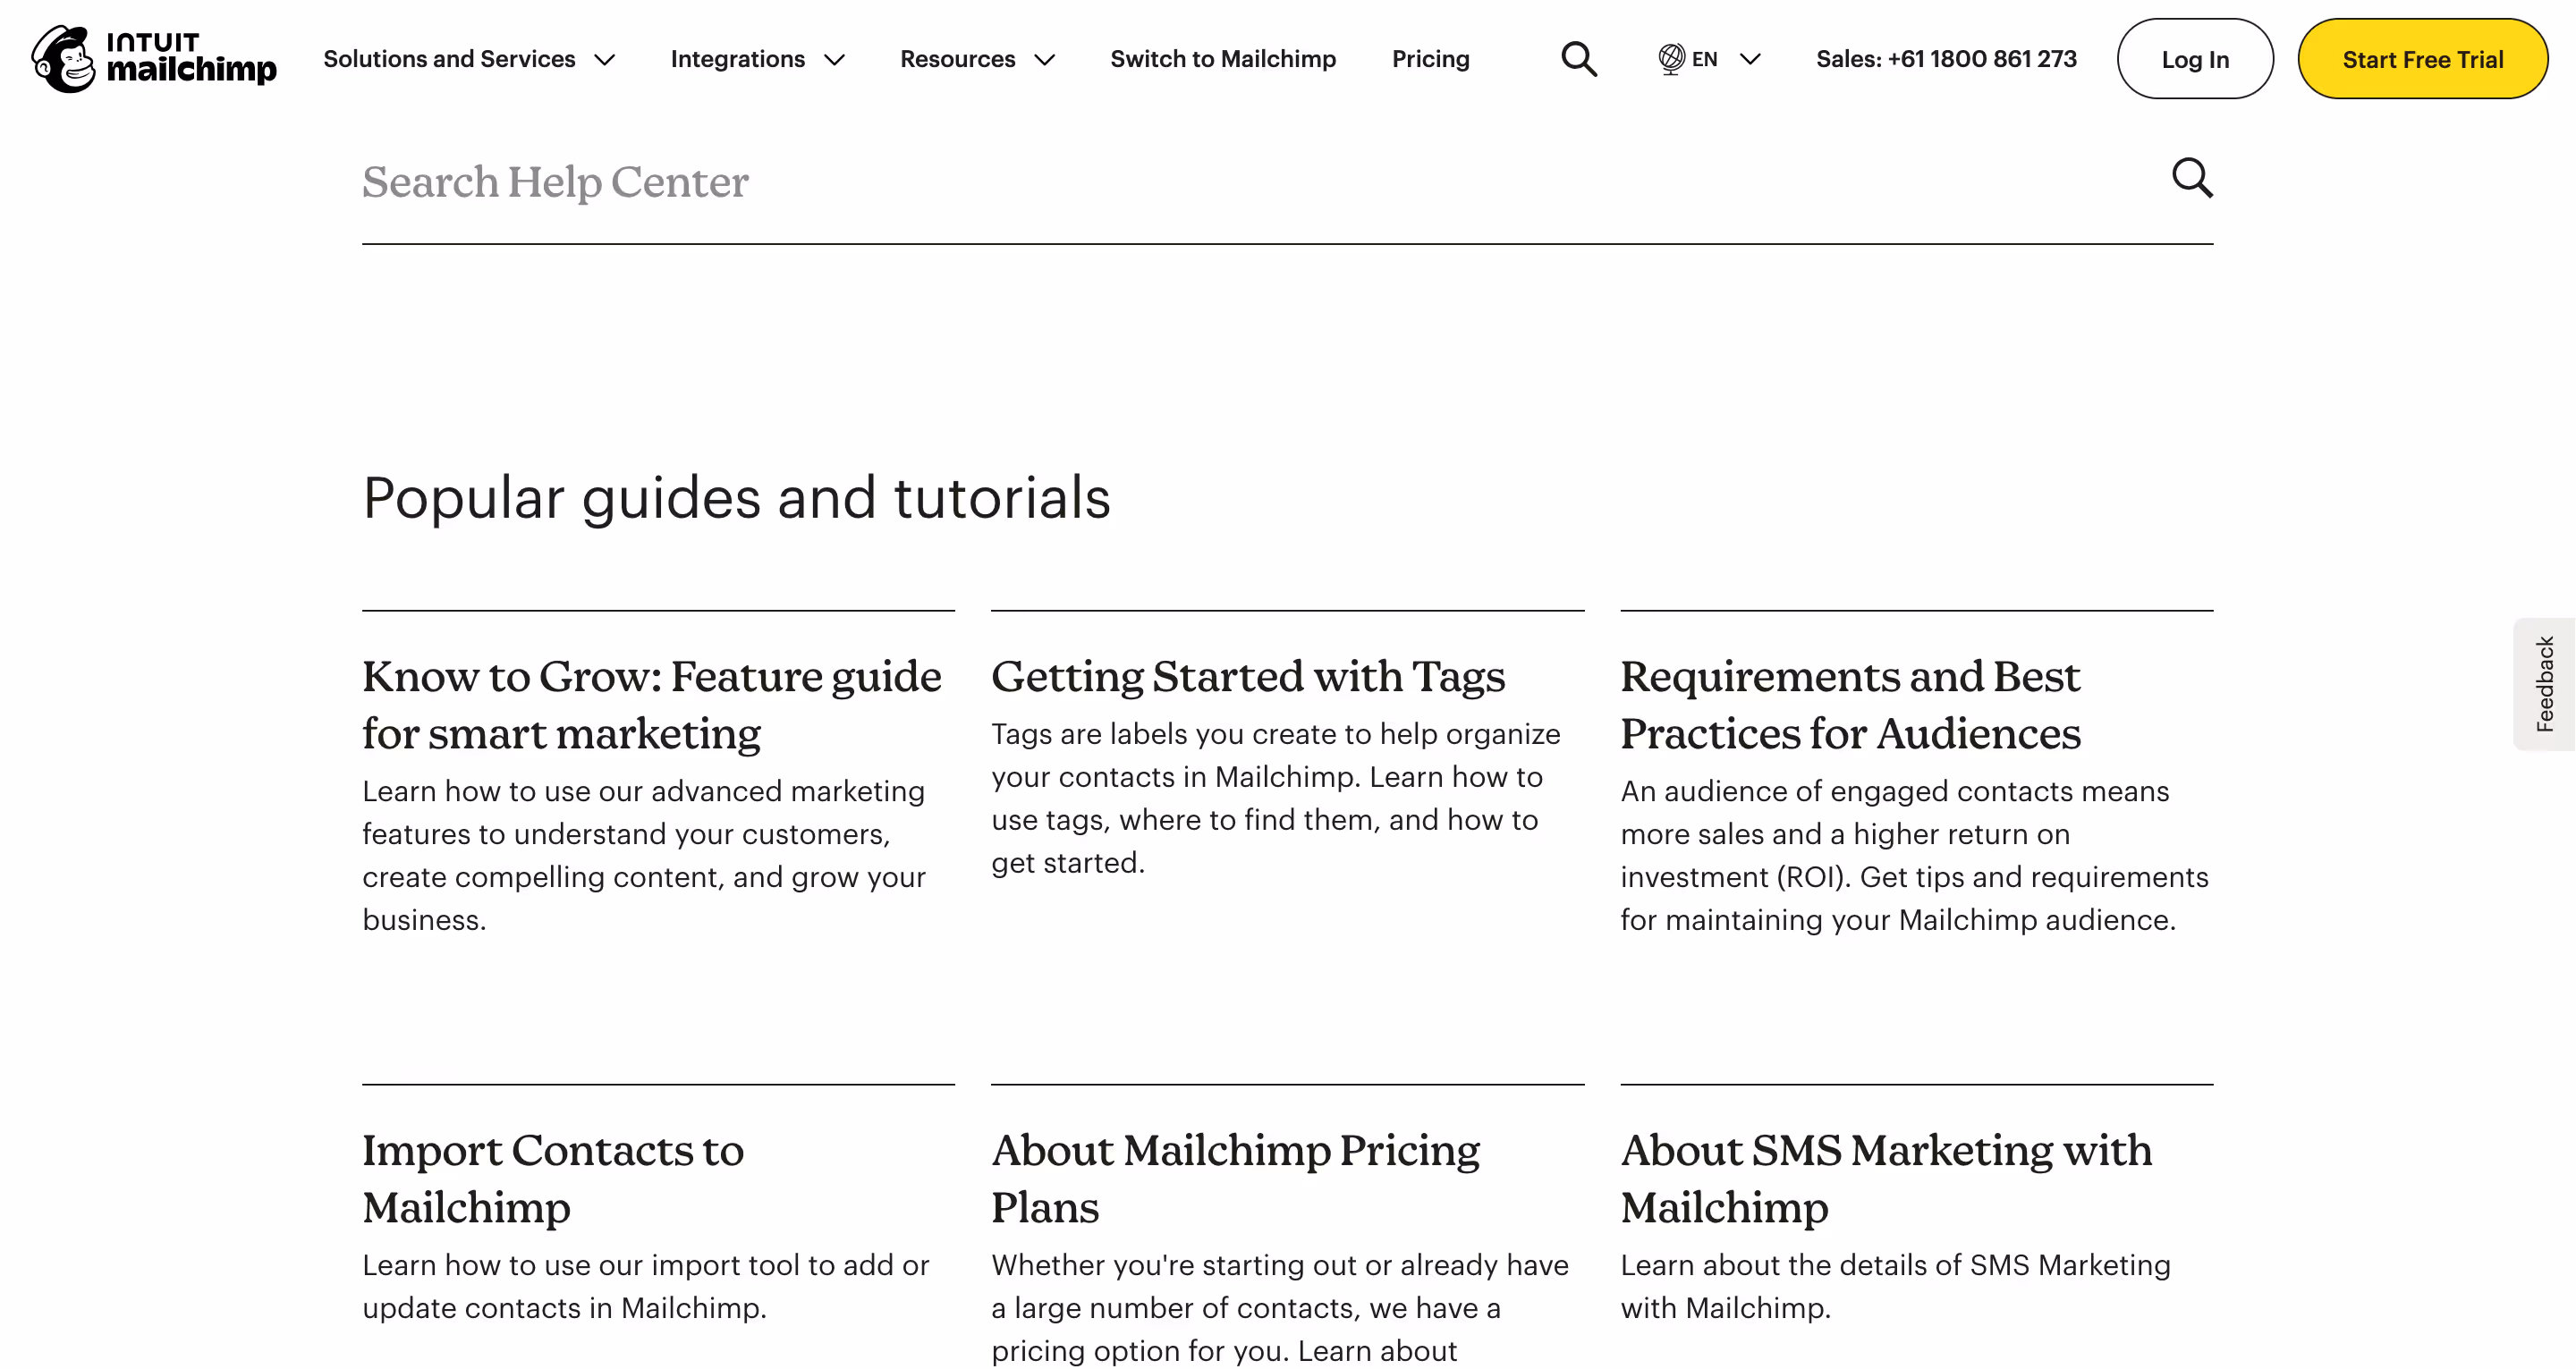The width and height of the screenshot is (2576, 1369).
Task: Open Import Contacts to Mailchimp guide
Action: 552,1178
